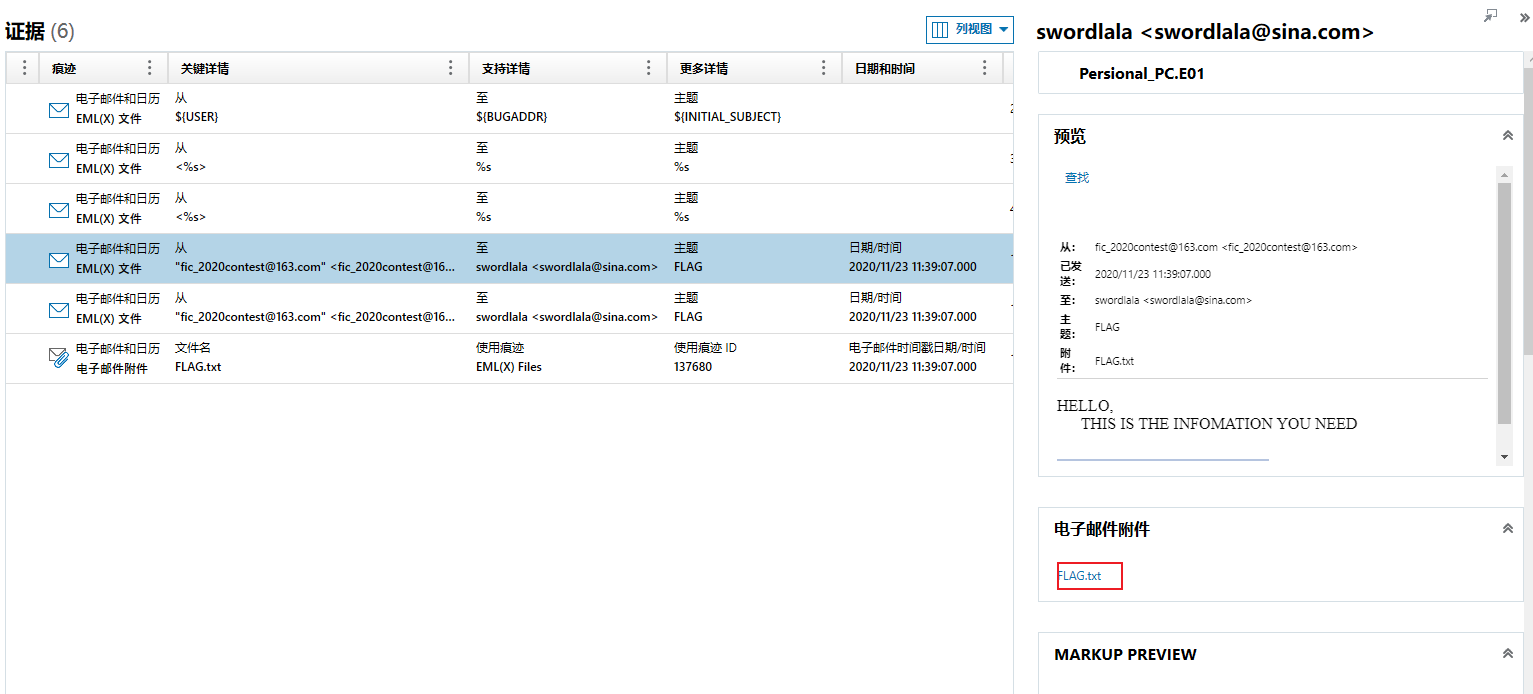Open the 关键详情 column options menu icon
The height and width of the screenshot is (694, 1533).
[x=451, y=68]
